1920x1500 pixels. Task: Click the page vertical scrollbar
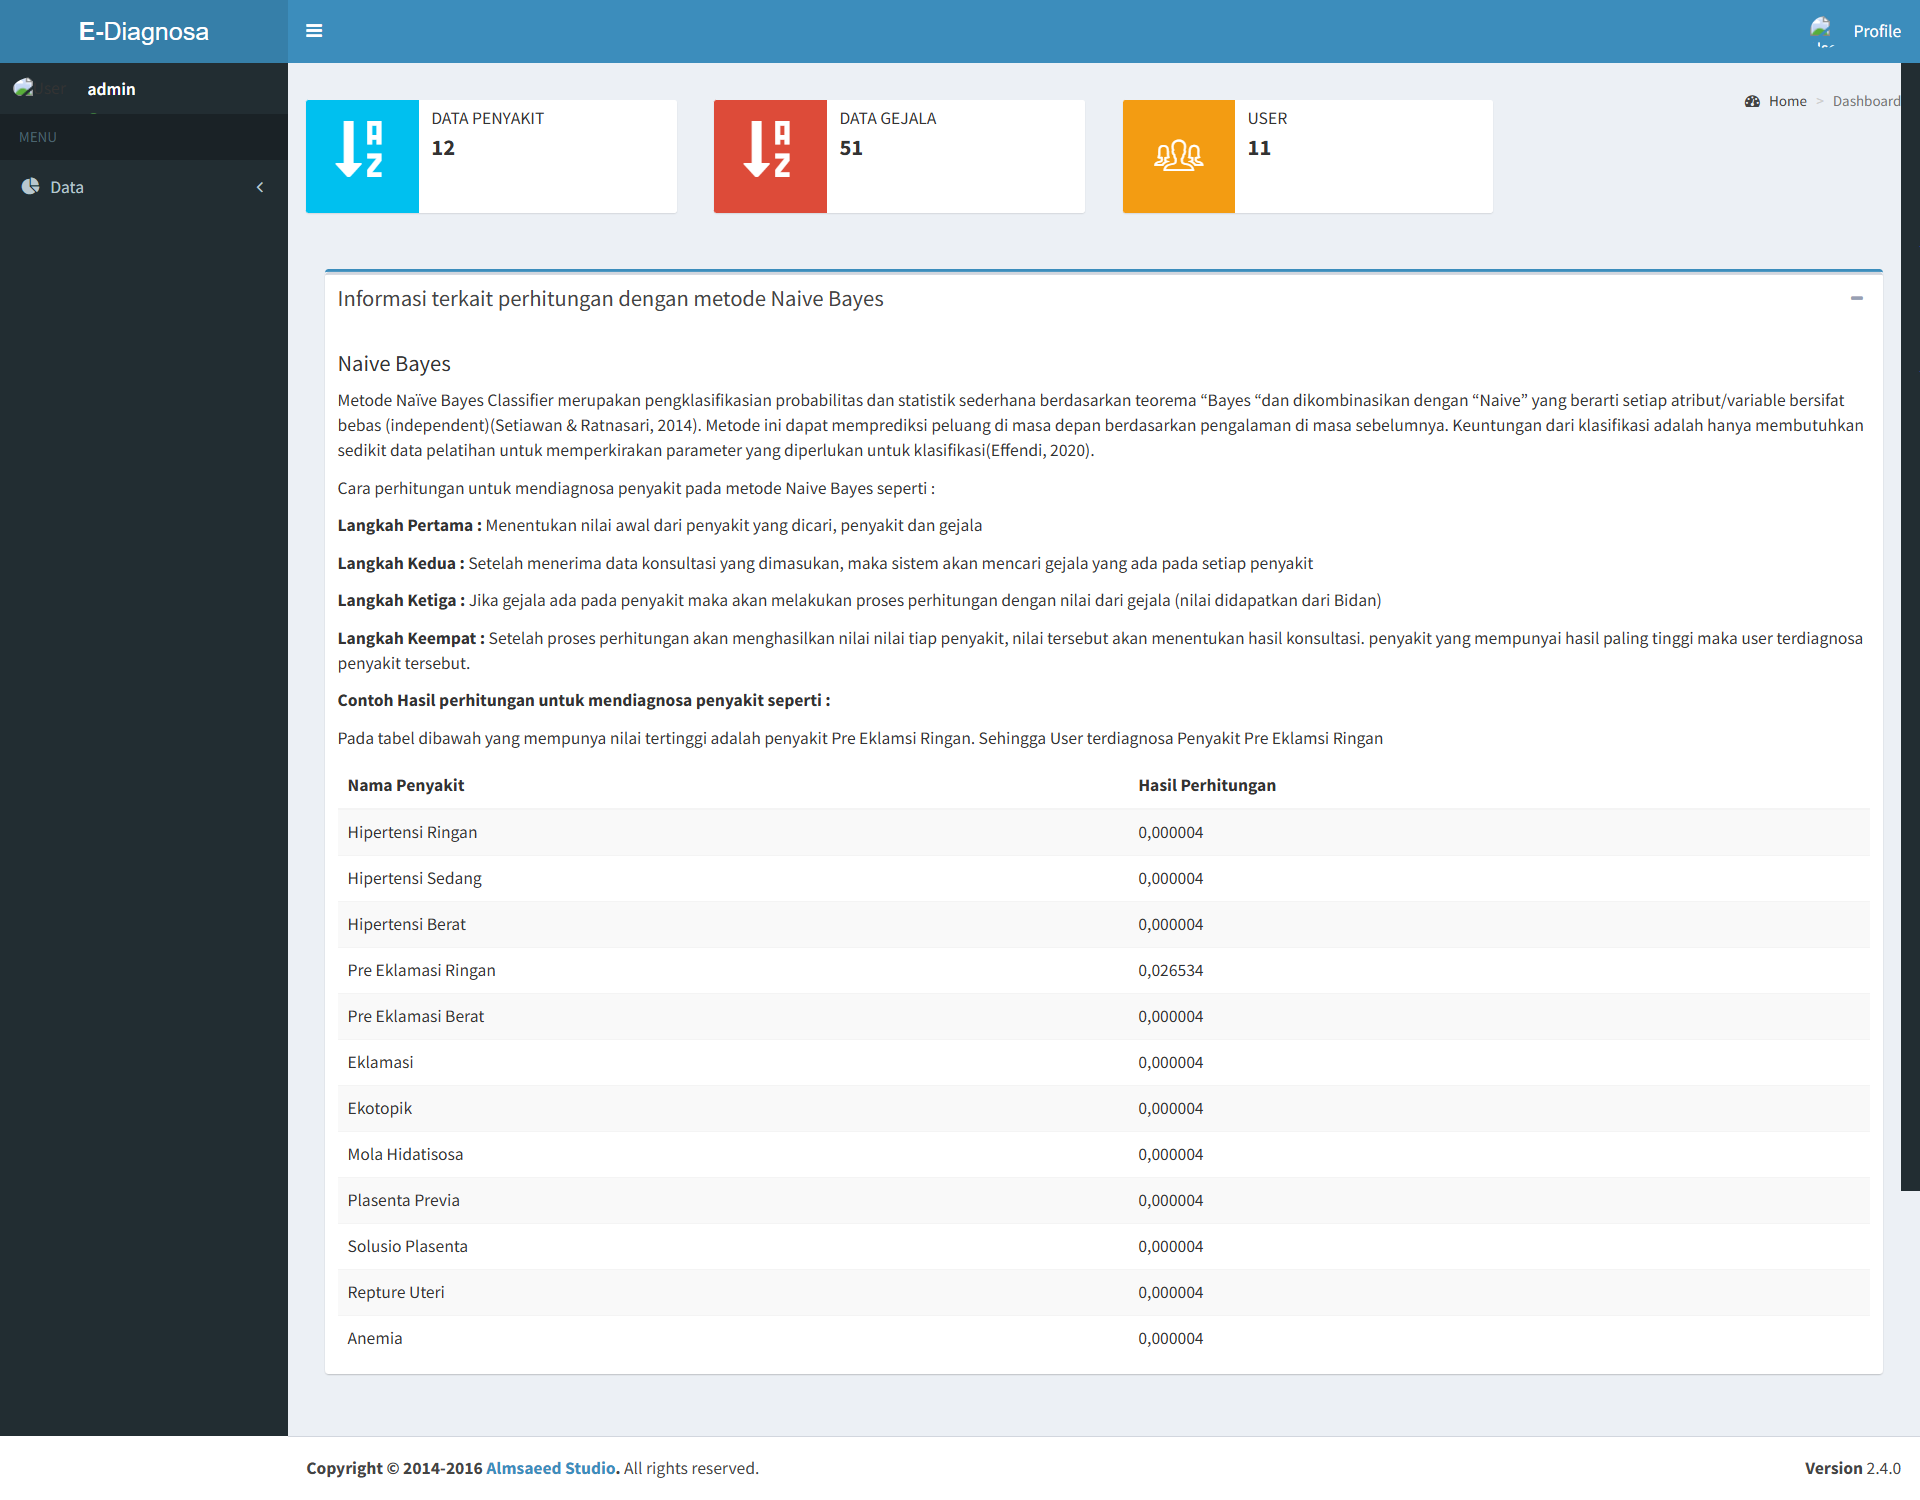pos(1910,620)
